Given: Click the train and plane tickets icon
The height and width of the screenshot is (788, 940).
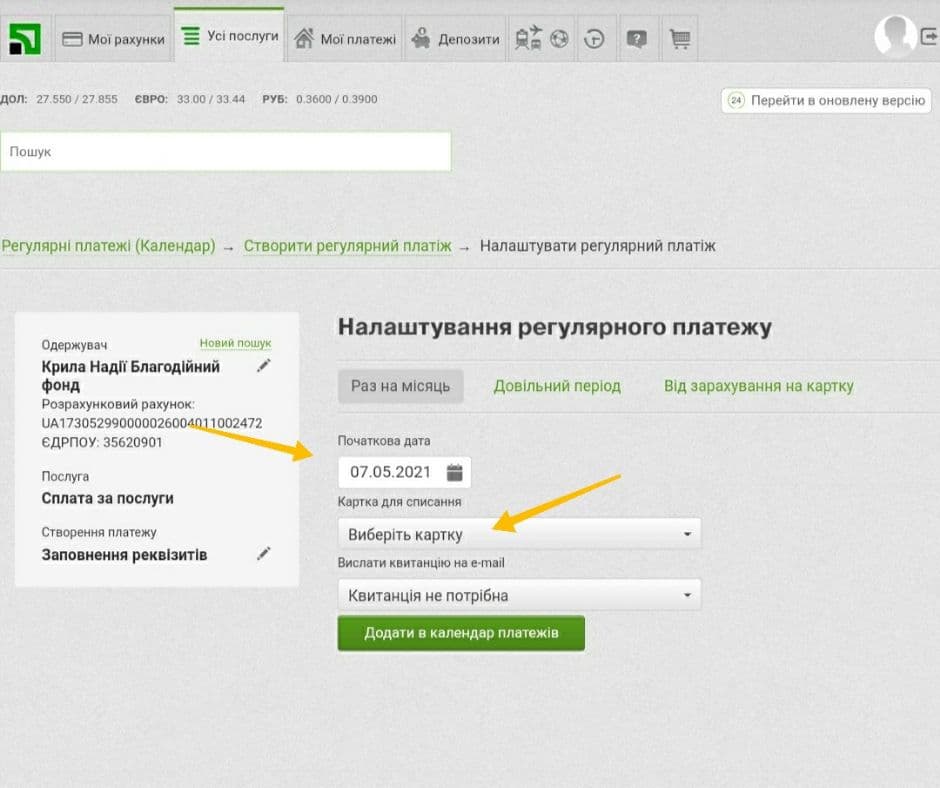Looking at the screenshot, I should 528,38.
